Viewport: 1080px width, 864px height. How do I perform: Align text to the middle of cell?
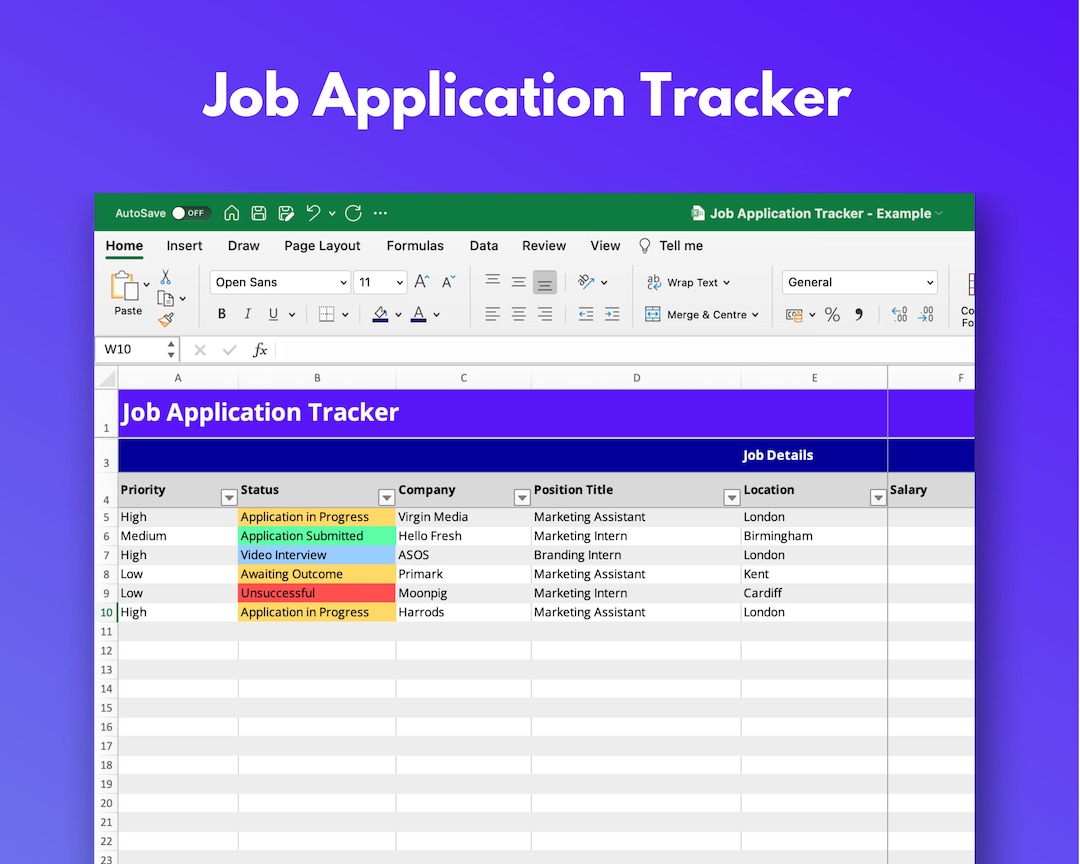(x=519, y=282)
